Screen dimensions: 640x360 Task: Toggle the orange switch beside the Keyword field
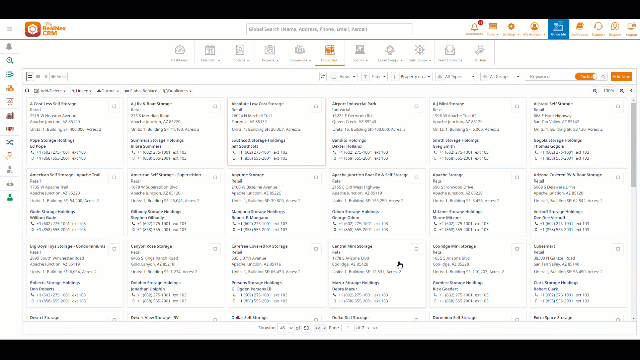(x=586, y=77)
